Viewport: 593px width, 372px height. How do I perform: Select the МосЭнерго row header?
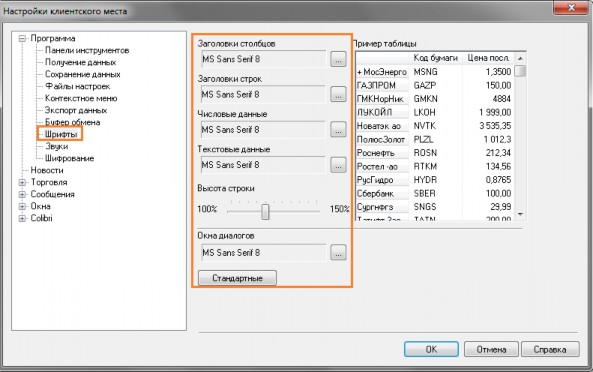click(383, 72)
